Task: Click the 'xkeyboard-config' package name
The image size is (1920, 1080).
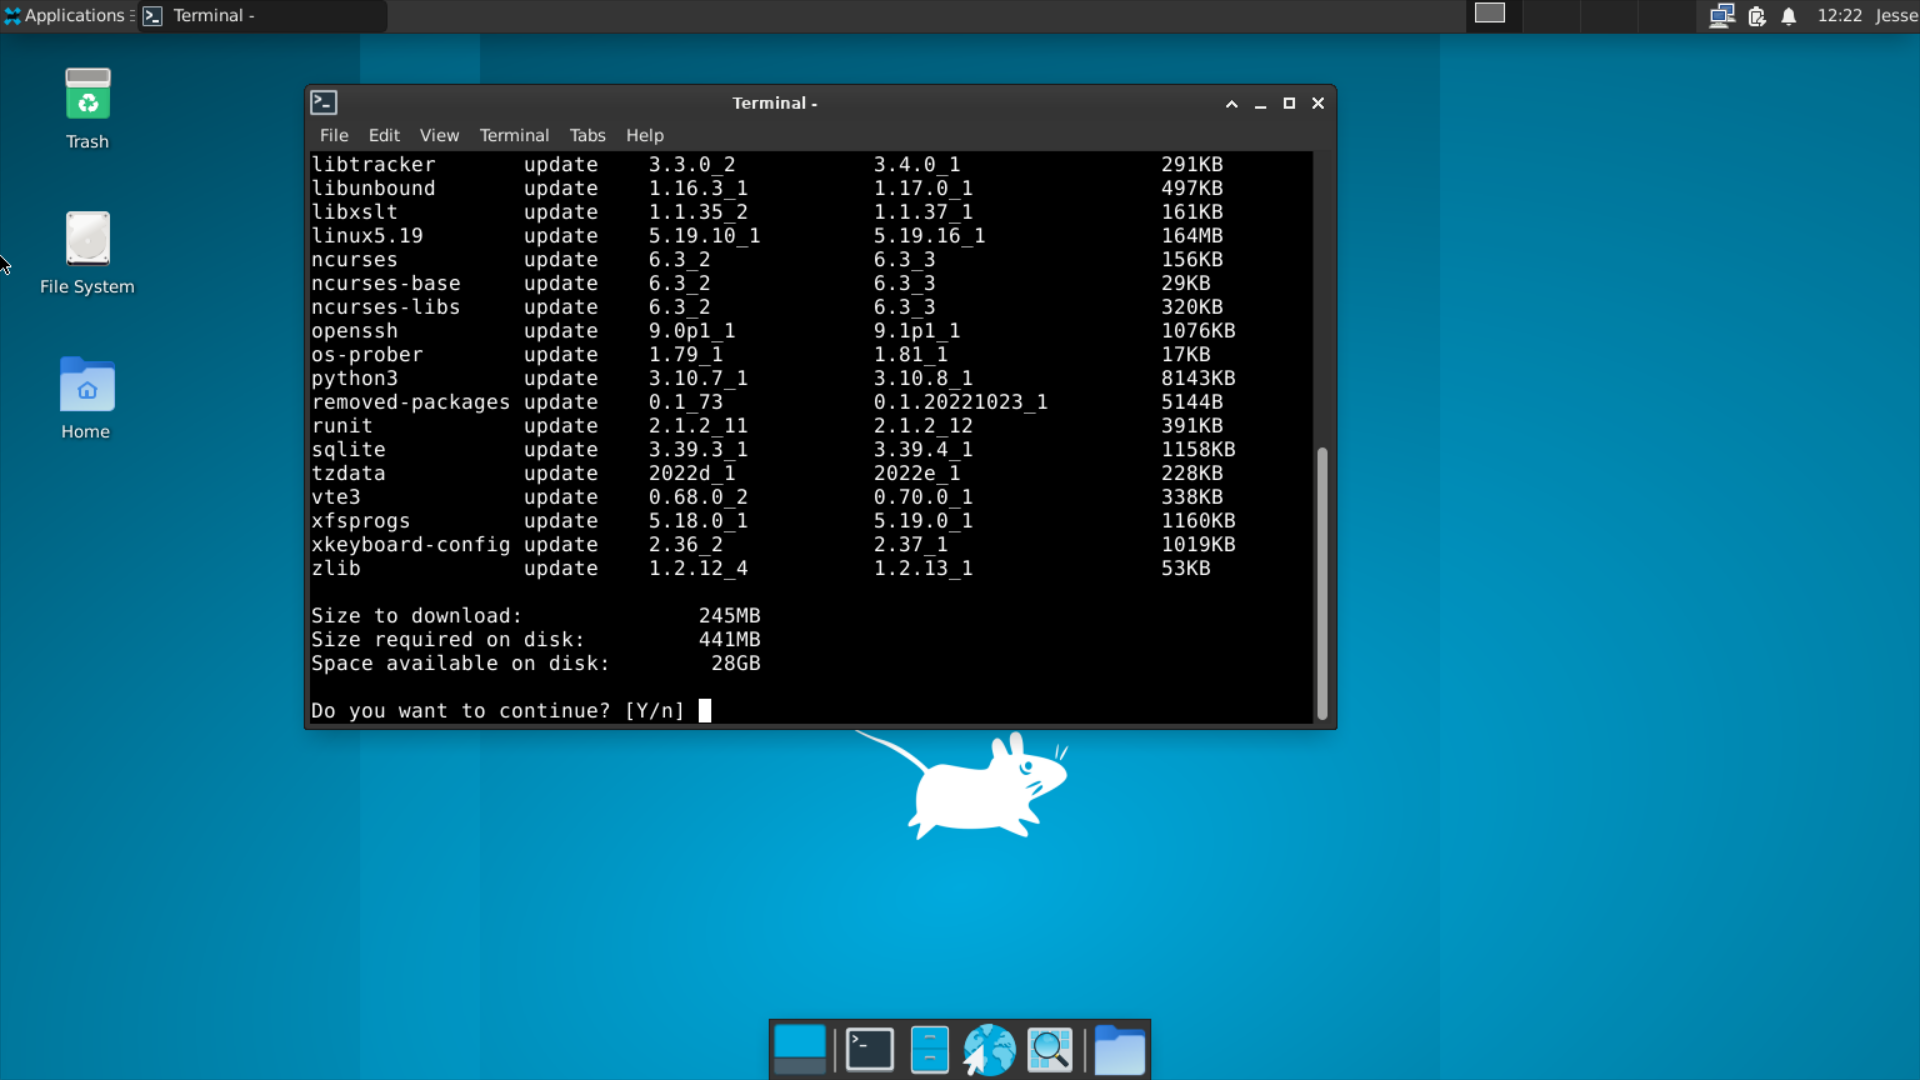Action: [x=411, y=545]
